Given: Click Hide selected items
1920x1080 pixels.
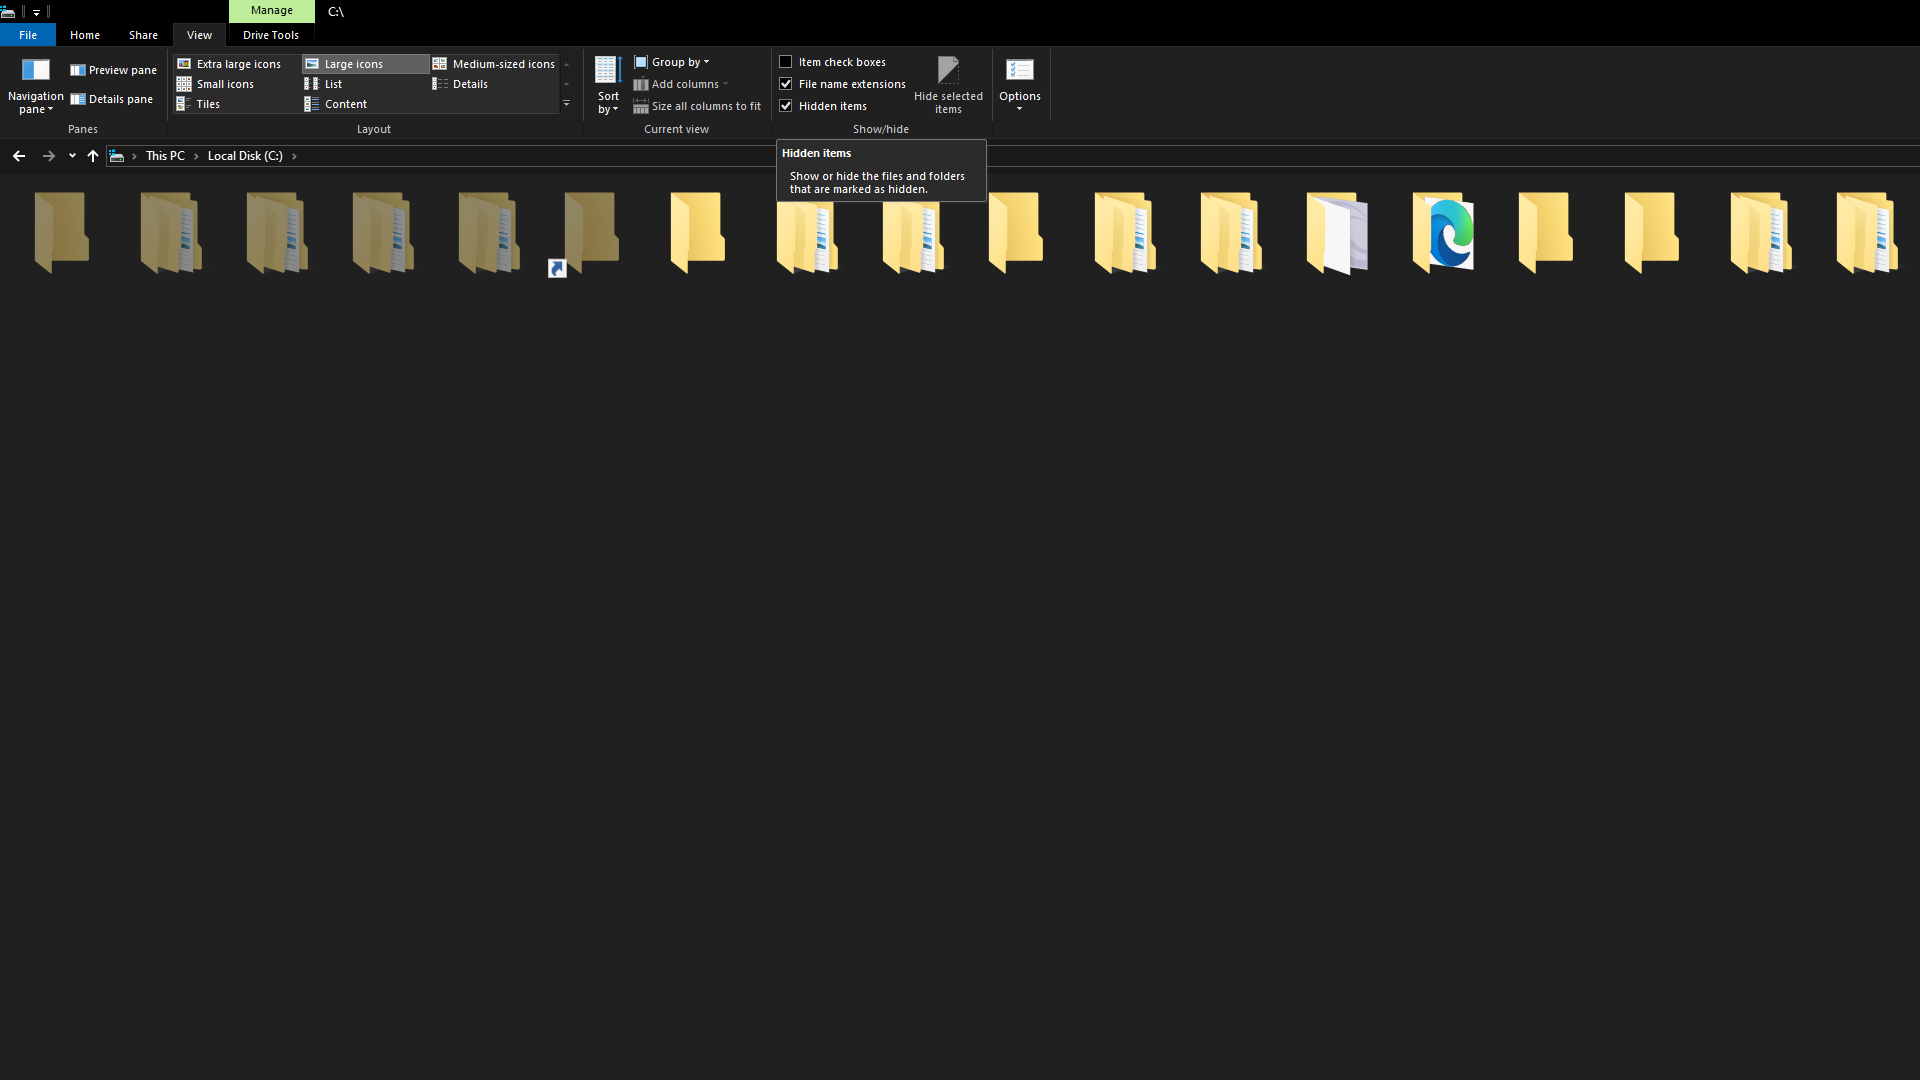Looking at the screenshot, I should [x=948, y=85].
